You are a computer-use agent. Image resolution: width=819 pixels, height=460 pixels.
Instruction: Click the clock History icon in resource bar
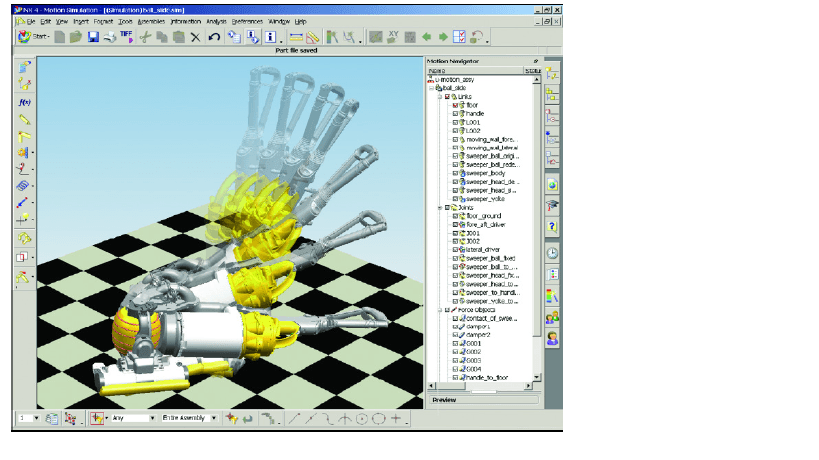coord(552,254)
